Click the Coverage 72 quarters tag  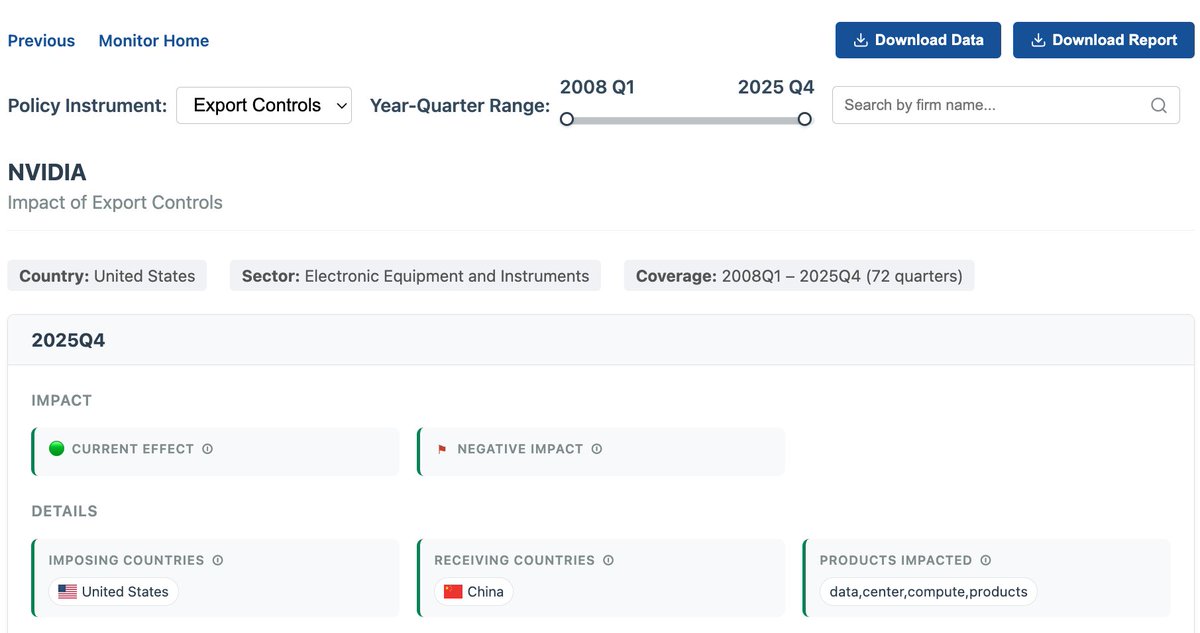click(799, 276)
